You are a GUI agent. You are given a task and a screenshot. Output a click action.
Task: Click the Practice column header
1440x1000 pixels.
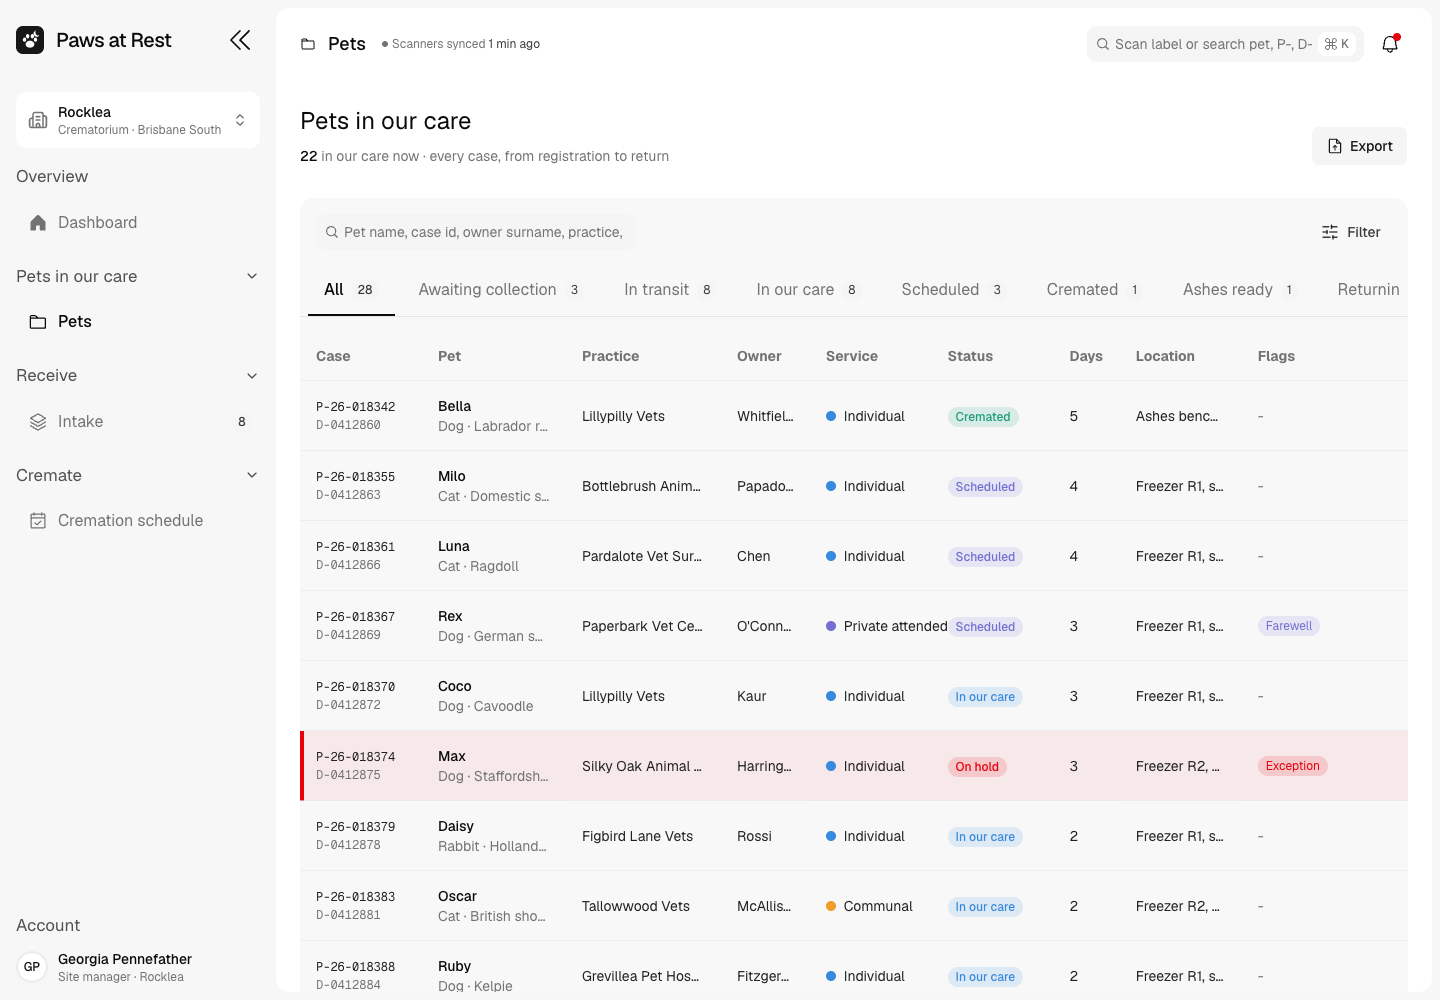coord(610,356)
